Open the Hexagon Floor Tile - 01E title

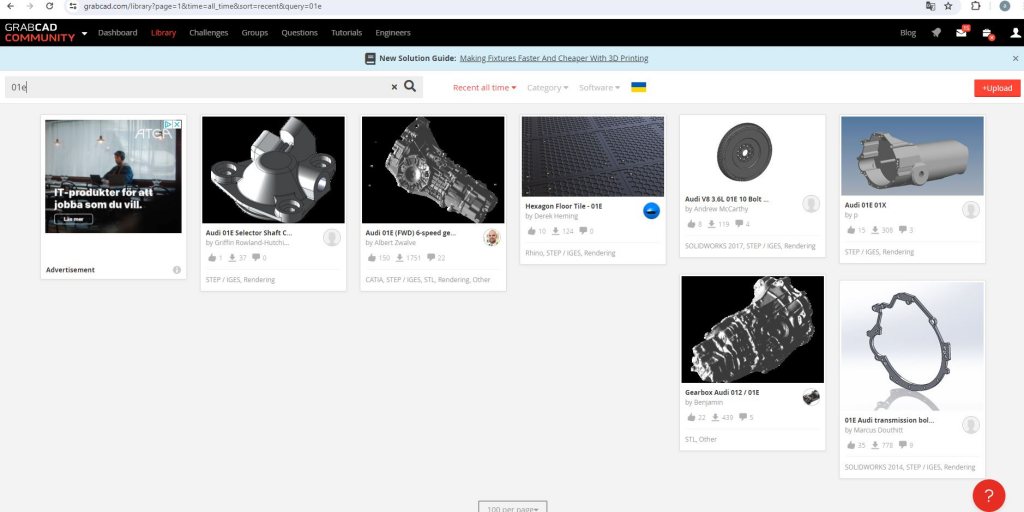point(564,206)
